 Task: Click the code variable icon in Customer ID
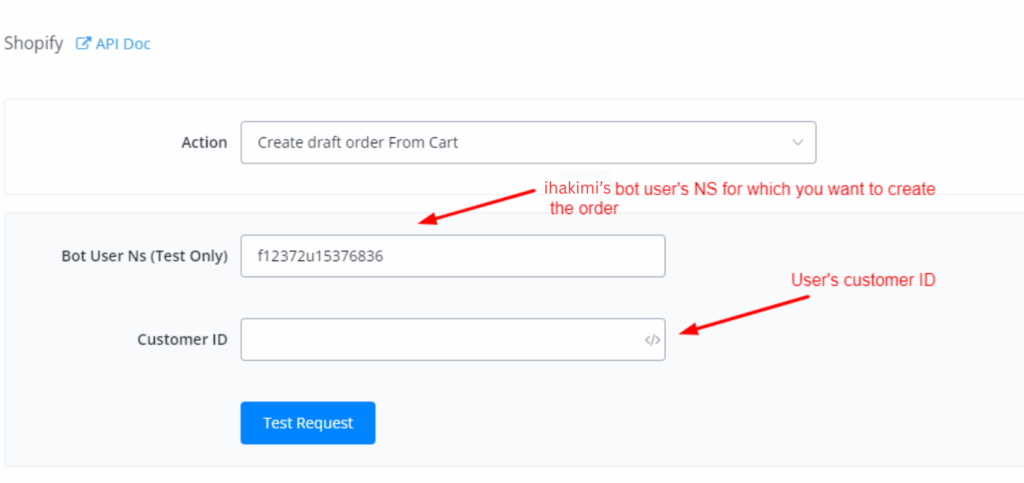pos(652,340)
